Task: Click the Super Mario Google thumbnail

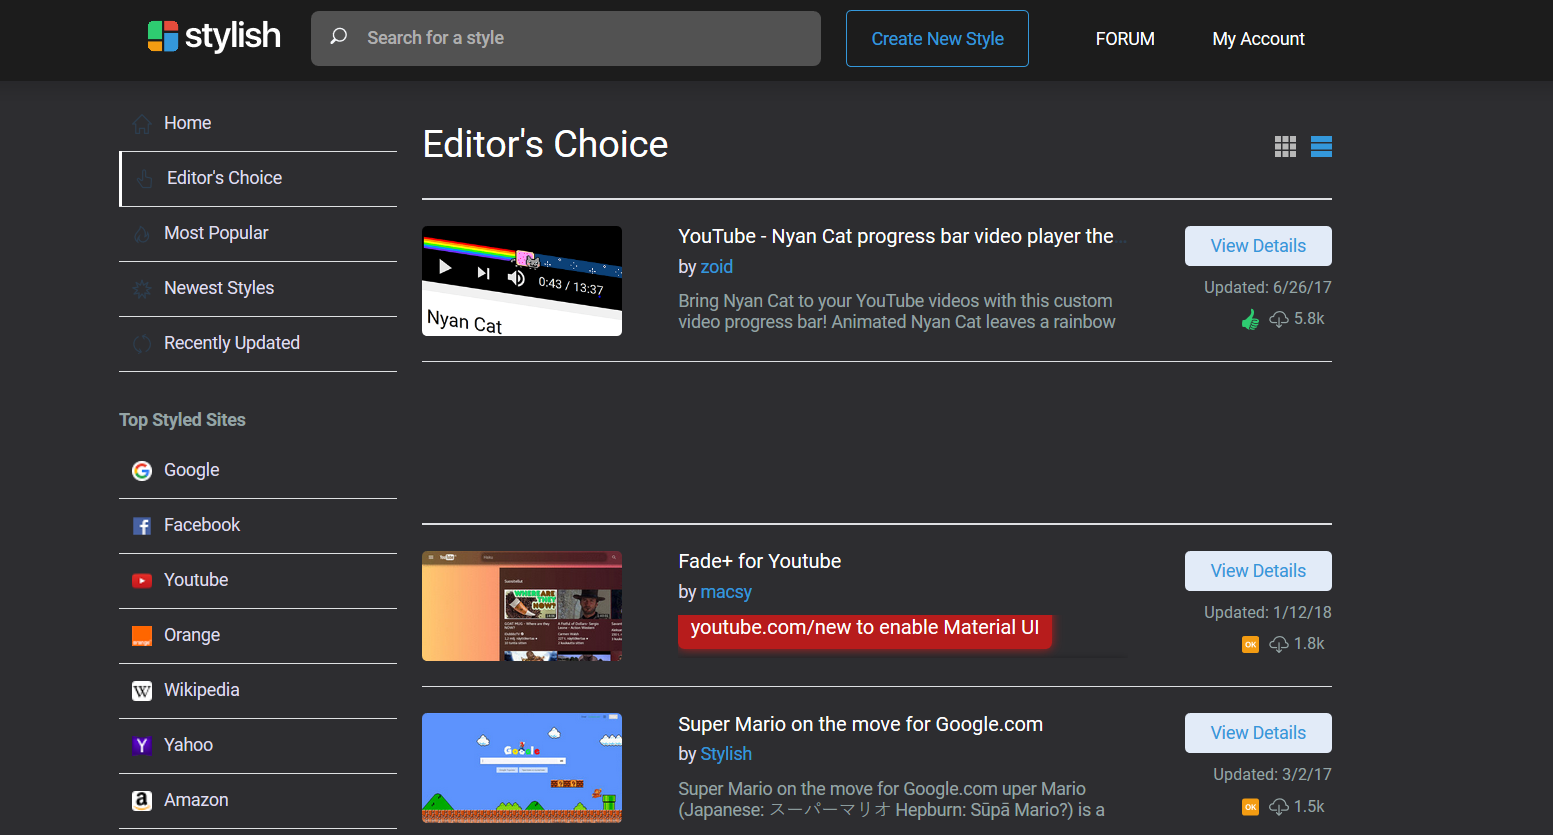Action: coord(522,768)
